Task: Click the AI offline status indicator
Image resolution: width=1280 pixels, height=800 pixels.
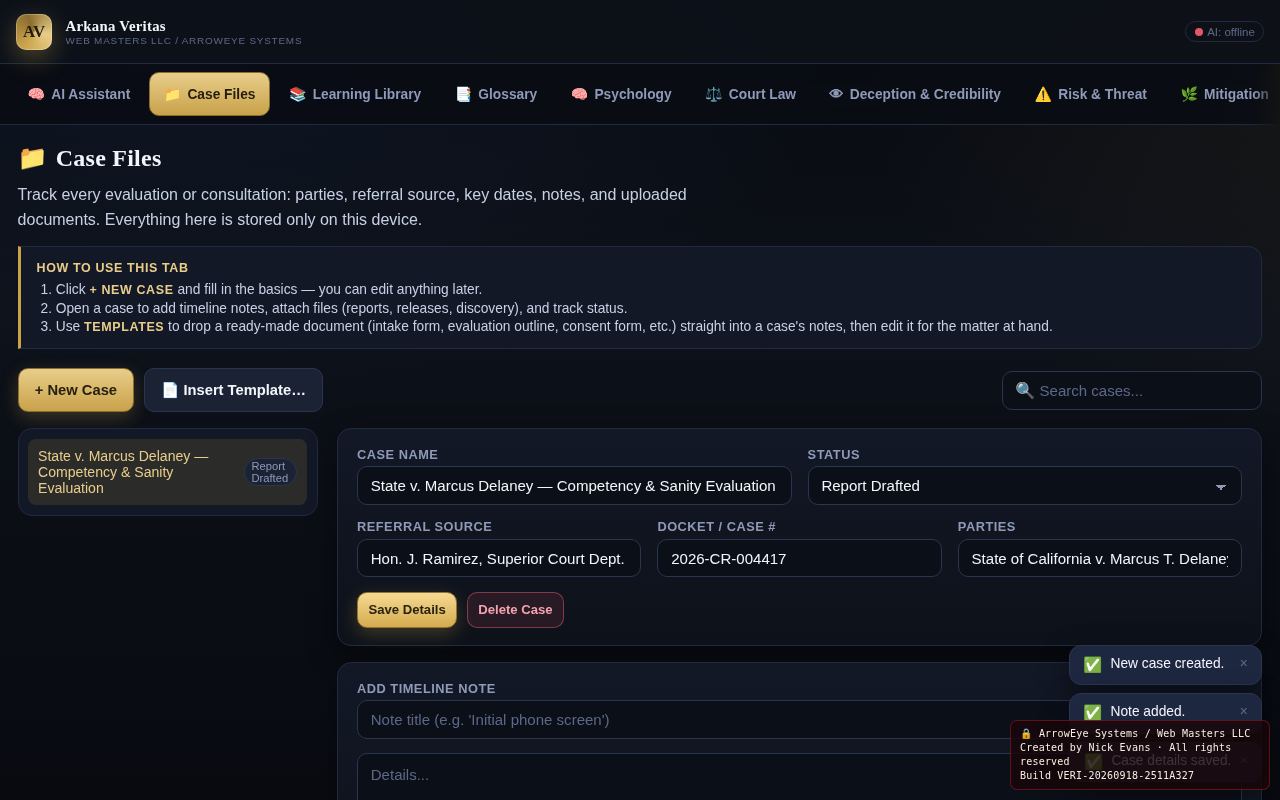Action: [1224, 32]
